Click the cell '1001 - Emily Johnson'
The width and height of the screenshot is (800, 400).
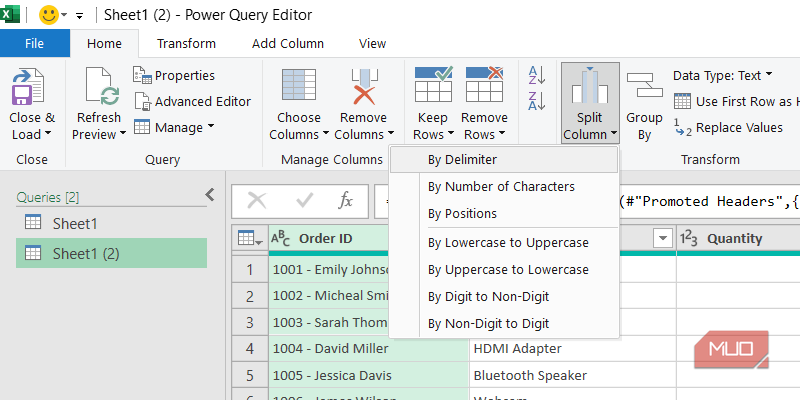point(329,269)
